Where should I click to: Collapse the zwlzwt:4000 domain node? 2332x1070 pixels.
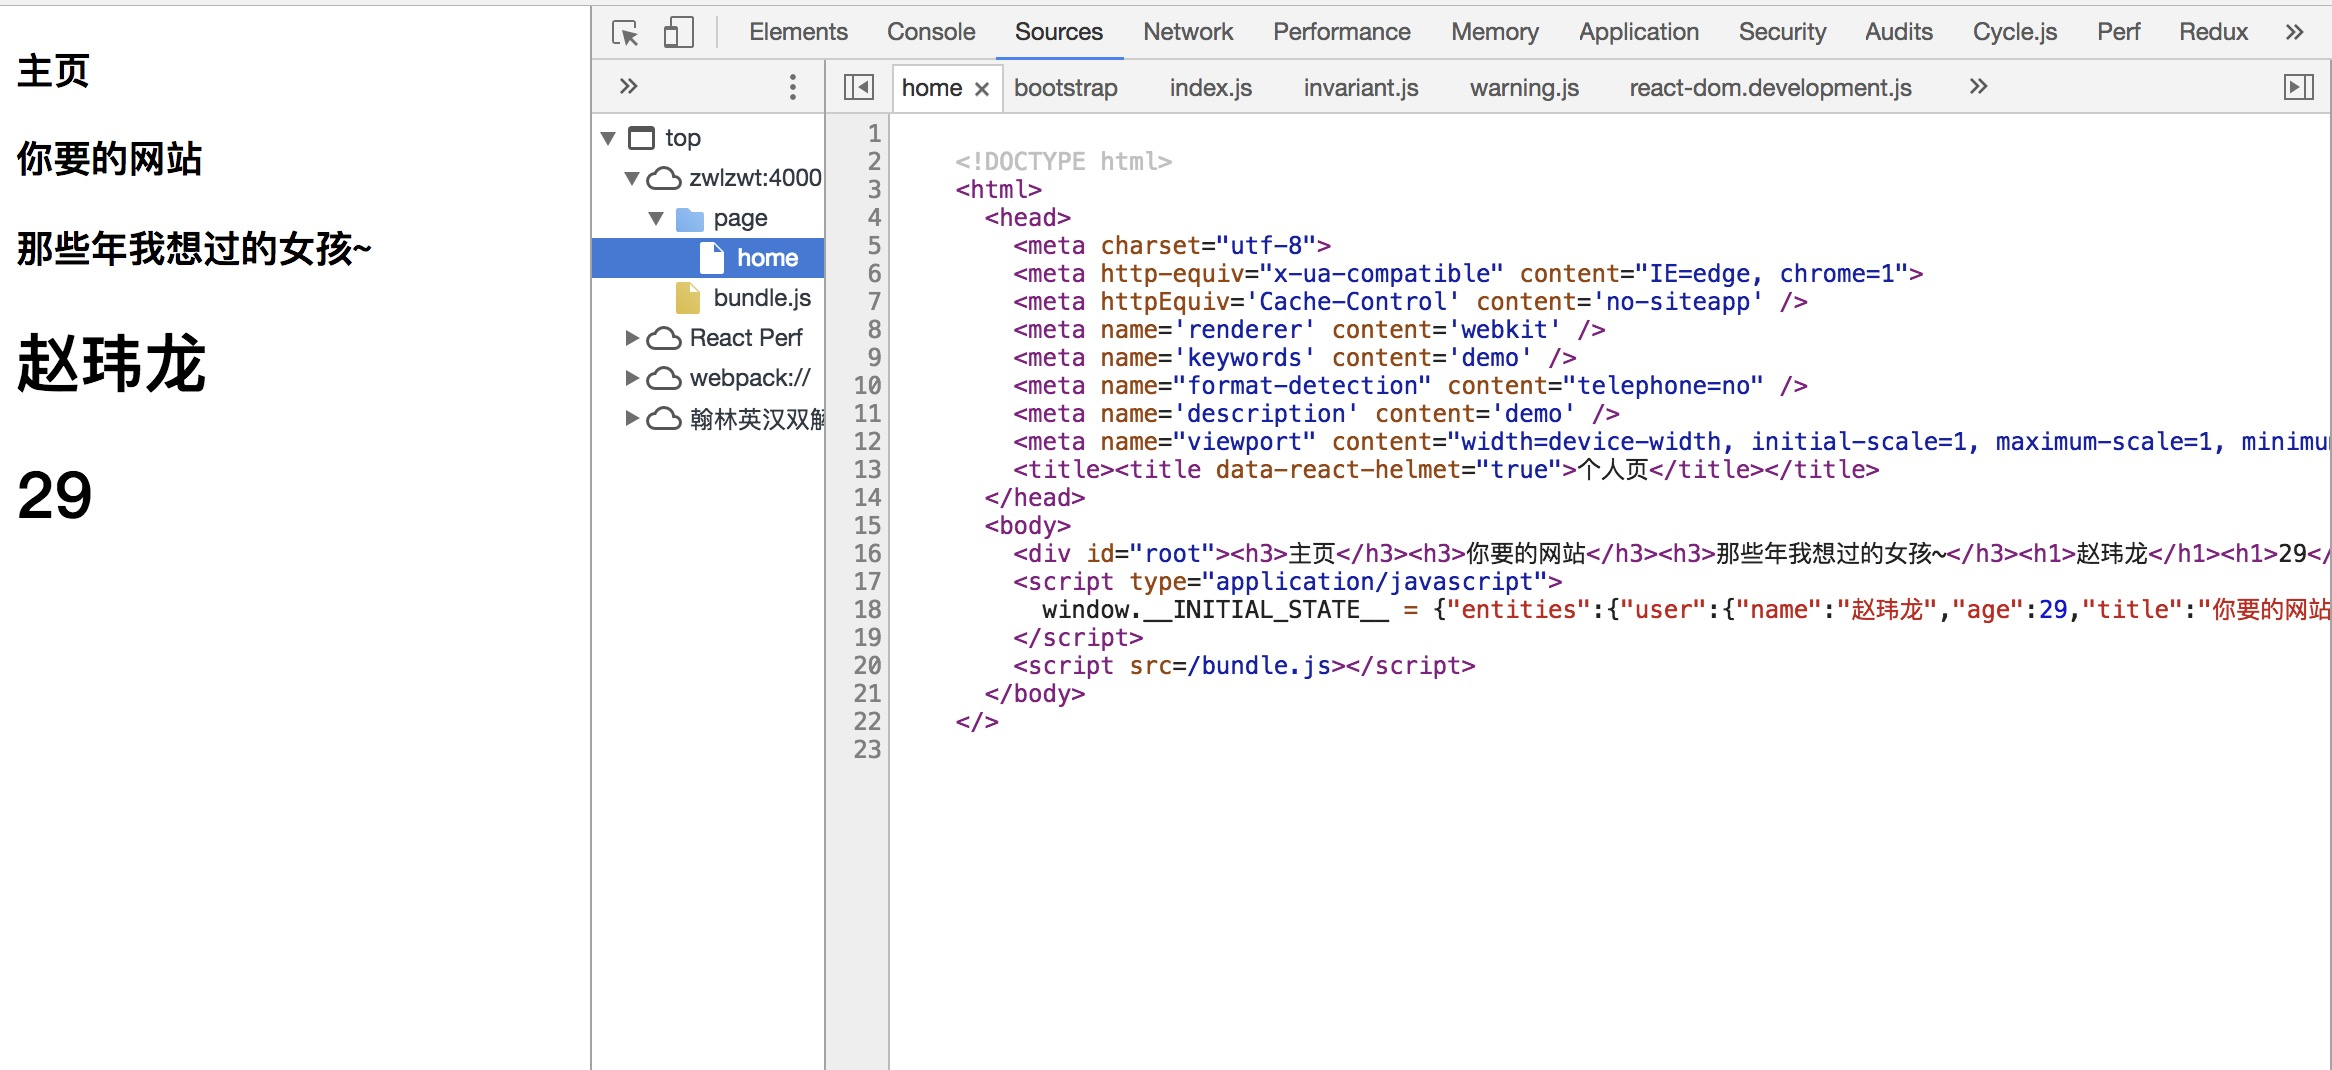tap(632, 178)
